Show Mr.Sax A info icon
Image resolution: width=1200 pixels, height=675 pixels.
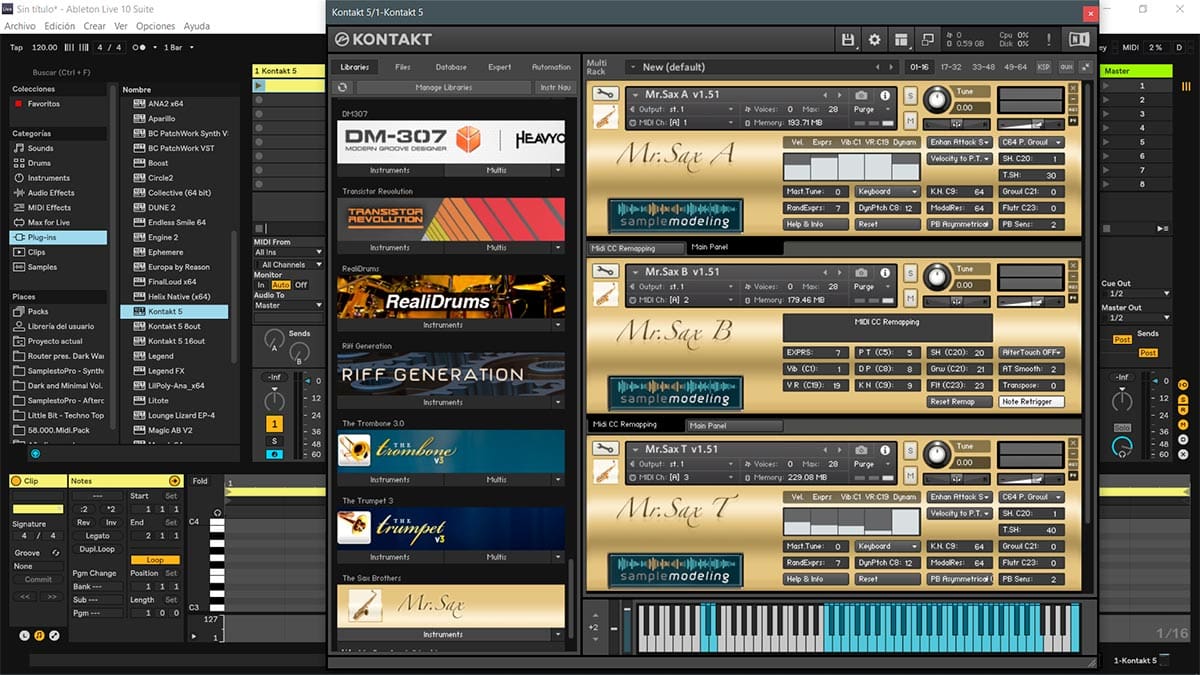coord(885,95)
